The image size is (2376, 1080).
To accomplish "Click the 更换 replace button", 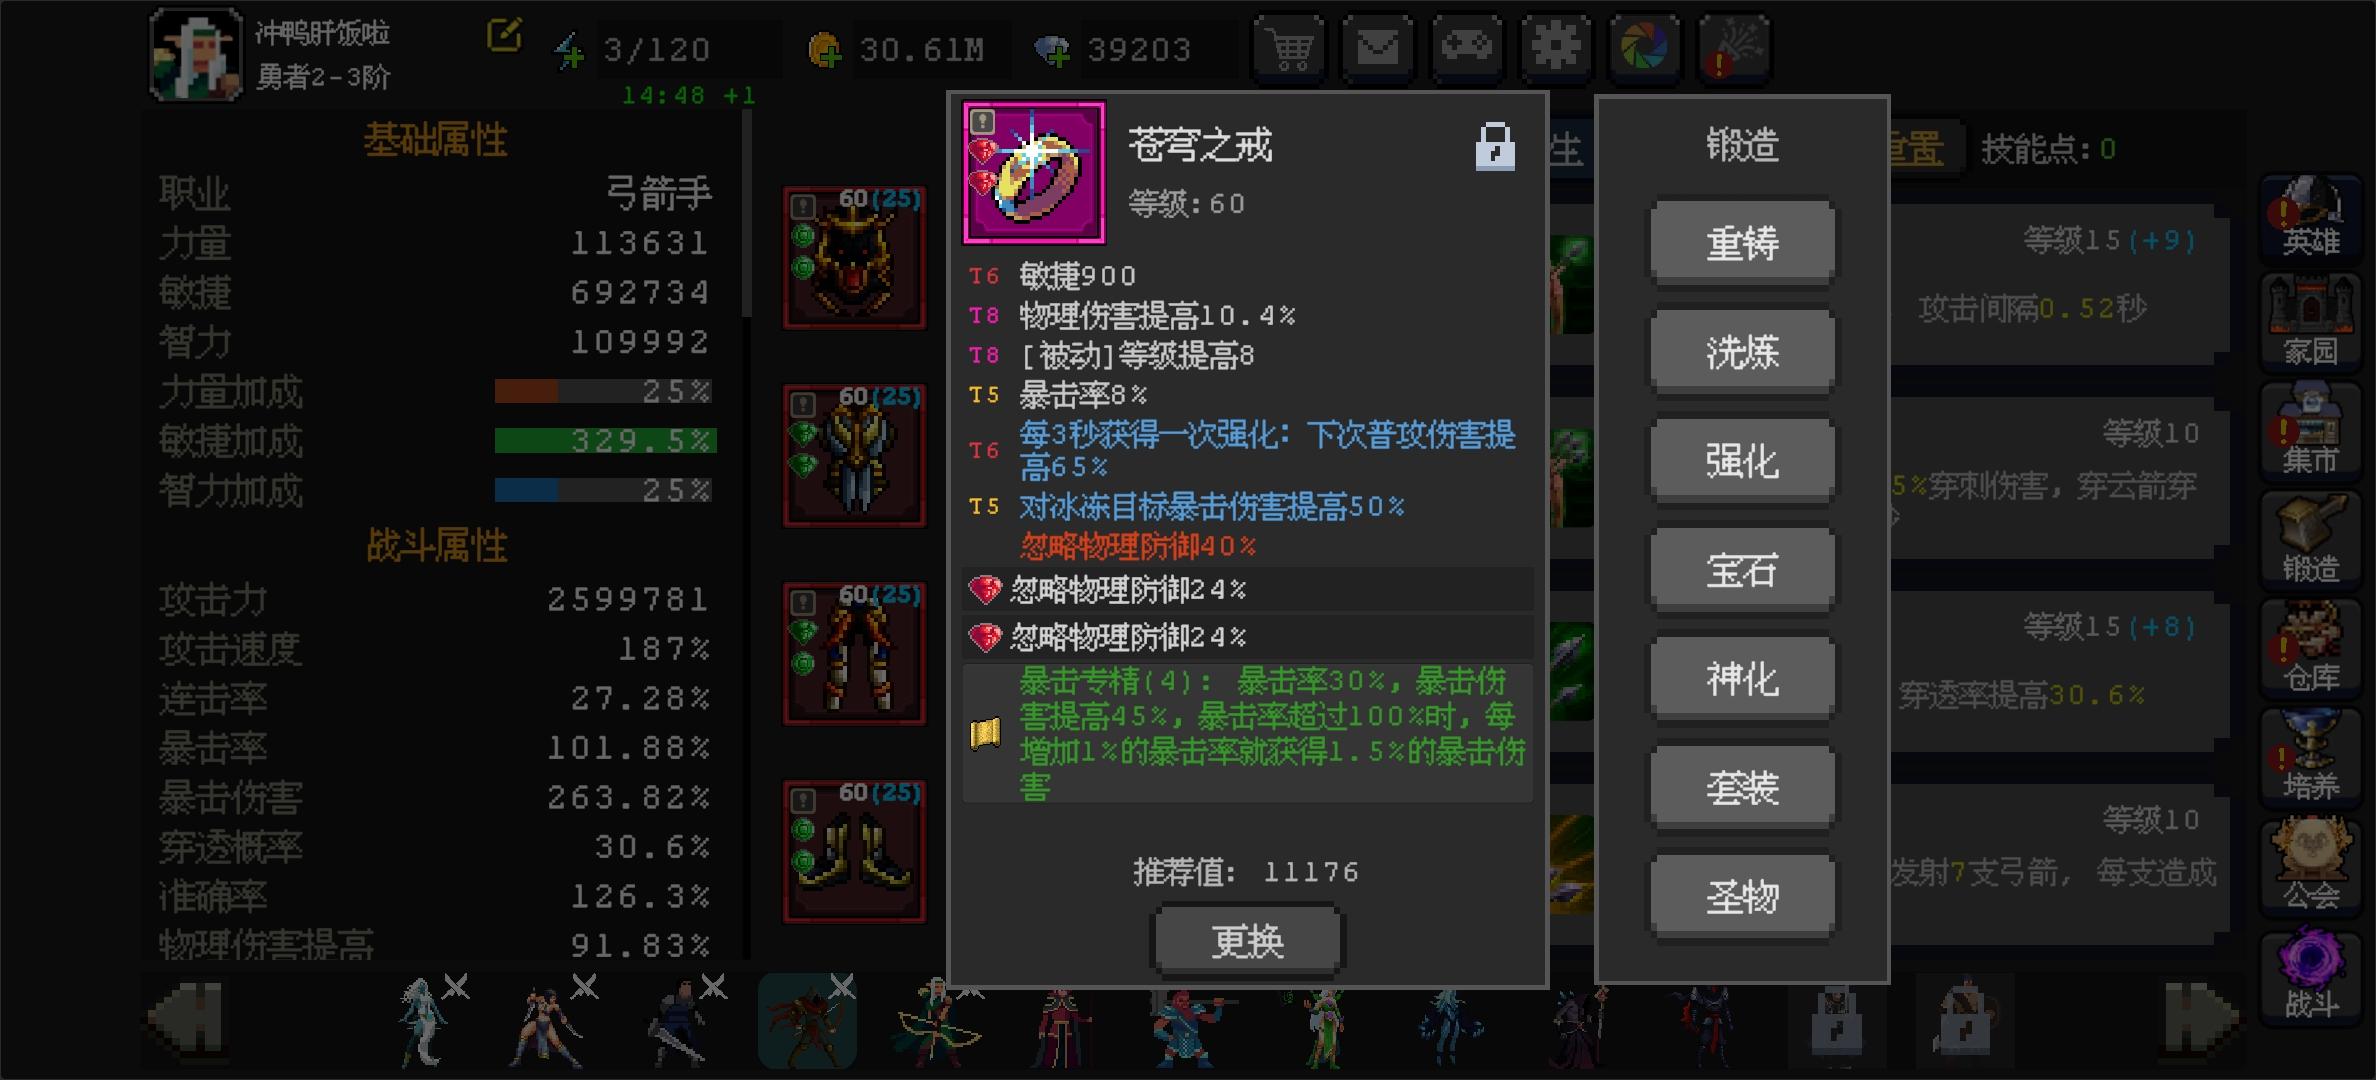I will [1248, 941].
